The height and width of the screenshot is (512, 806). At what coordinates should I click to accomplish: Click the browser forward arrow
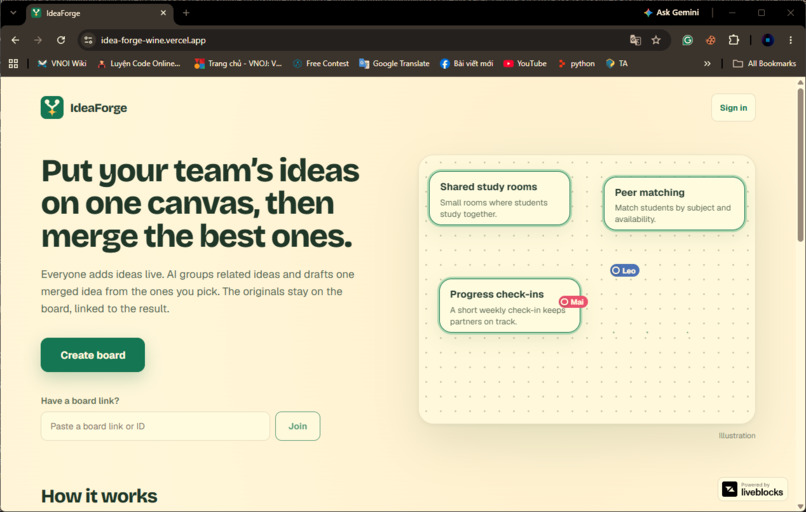point(38,40)
